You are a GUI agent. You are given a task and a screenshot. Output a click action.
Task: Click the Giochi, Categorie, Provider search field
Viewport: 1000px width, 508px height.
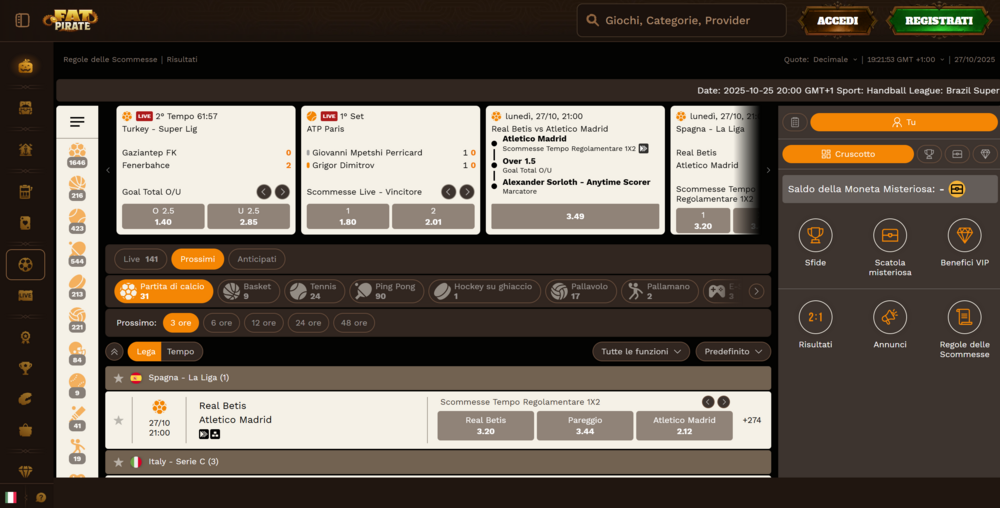click(x=682, y=20)
